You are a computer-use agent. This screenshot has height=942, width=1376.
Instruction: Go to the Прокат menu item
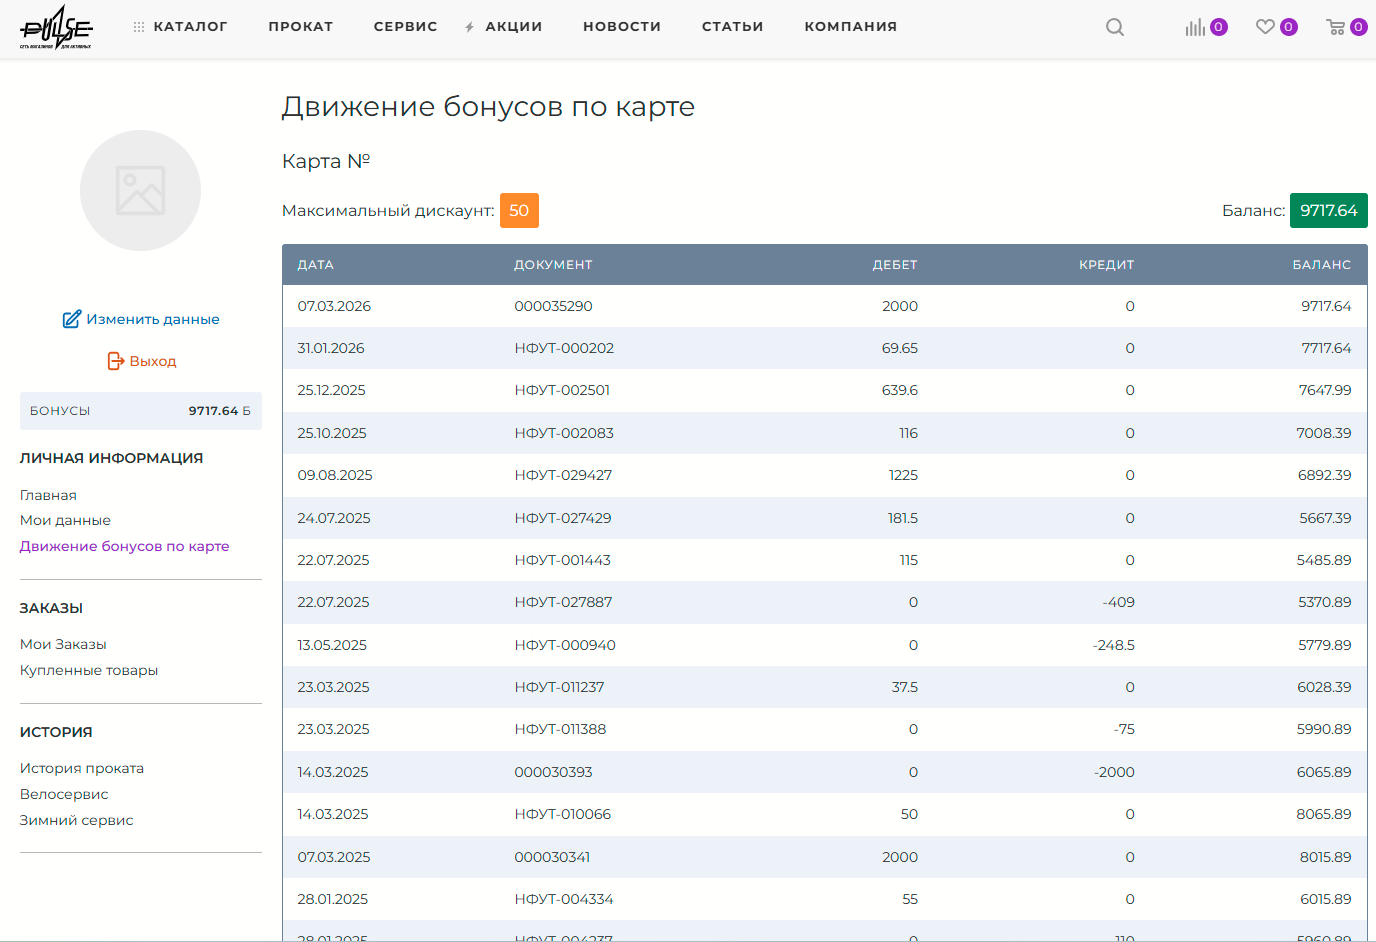tap(300, 27)
